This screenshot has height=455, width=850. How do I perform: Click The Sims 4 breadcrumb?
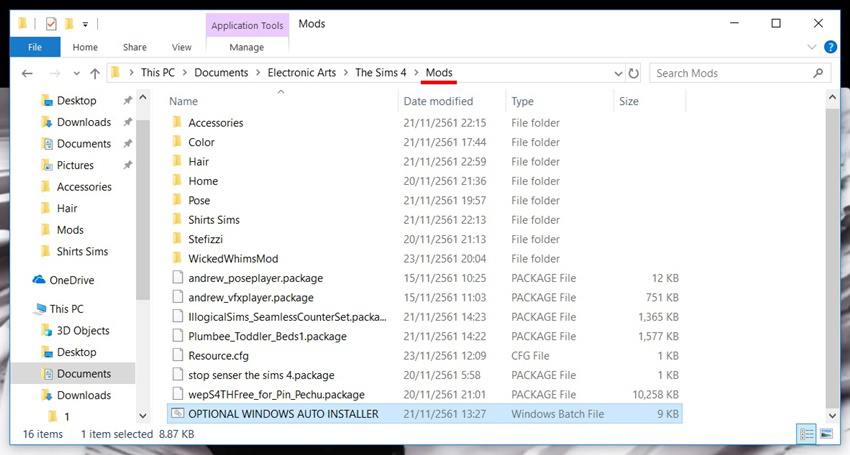coord(381,73)
